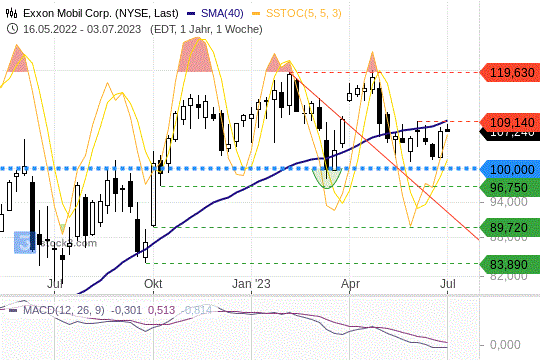This screenshot has height=360, width=540.
Task: Select the 119,630 red resistance price tag
Action: [x=509, y=73]
